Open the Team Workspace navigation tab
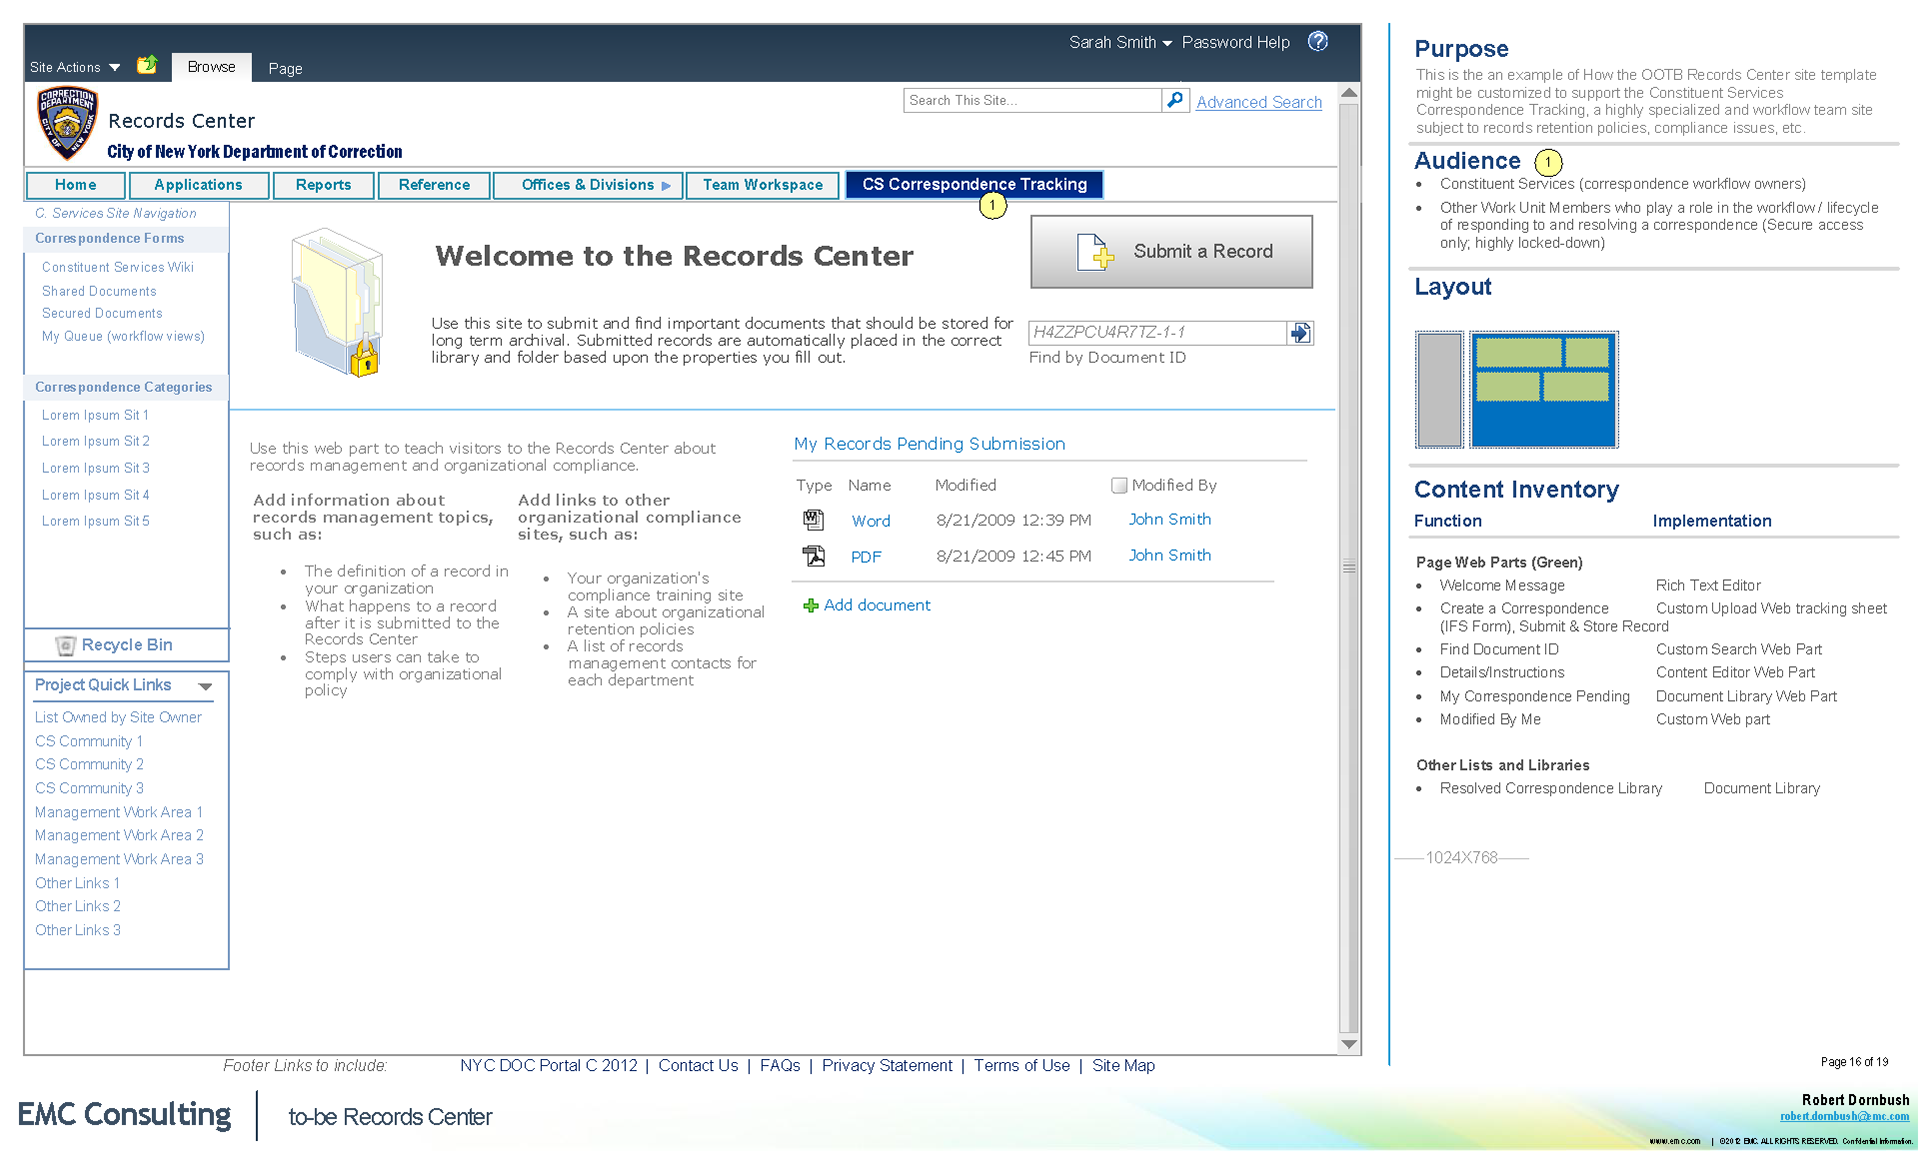The height and width of the screenshot is (1152, 1920). click(762, 185)
